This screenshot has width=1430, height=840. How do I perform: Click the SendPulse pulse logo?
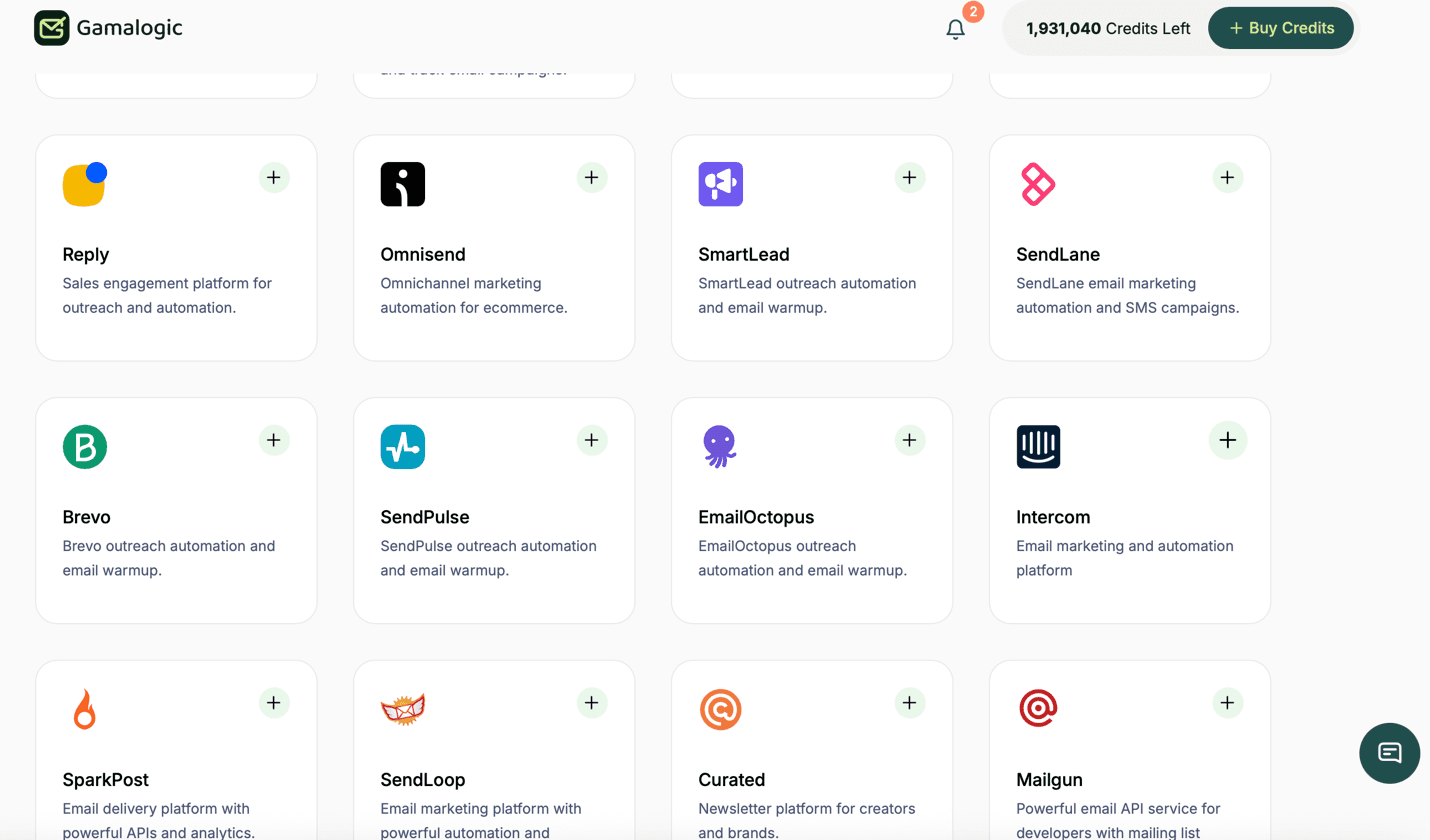pyautogui.click(x=403, y=447)
